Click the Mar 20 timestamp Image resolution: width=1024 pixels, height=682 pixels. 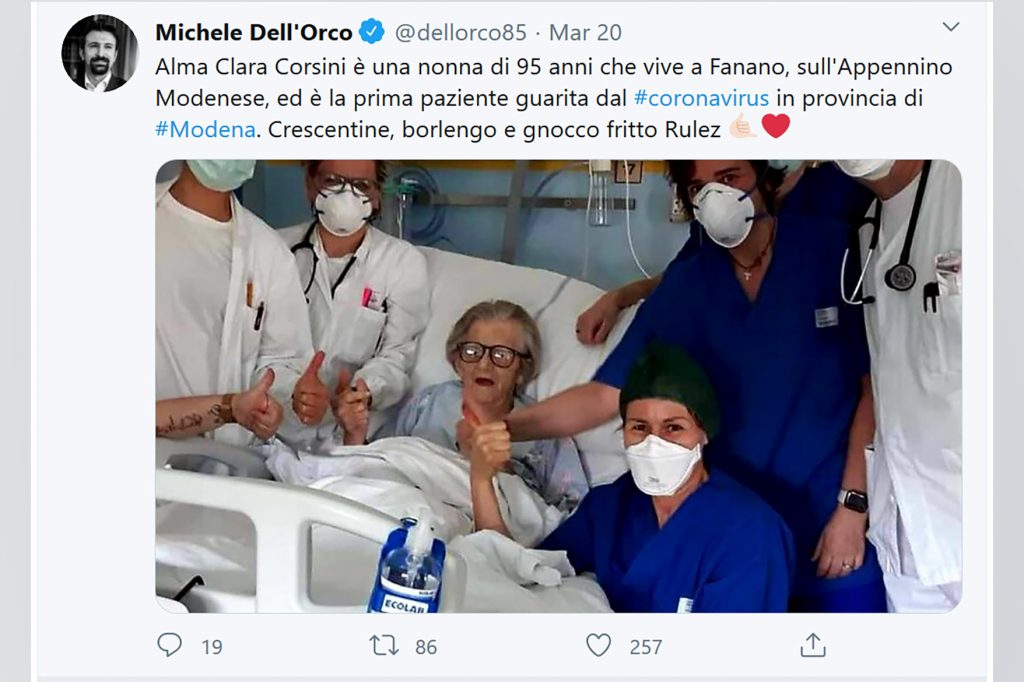pyautogui.click(x=587, y=31)
